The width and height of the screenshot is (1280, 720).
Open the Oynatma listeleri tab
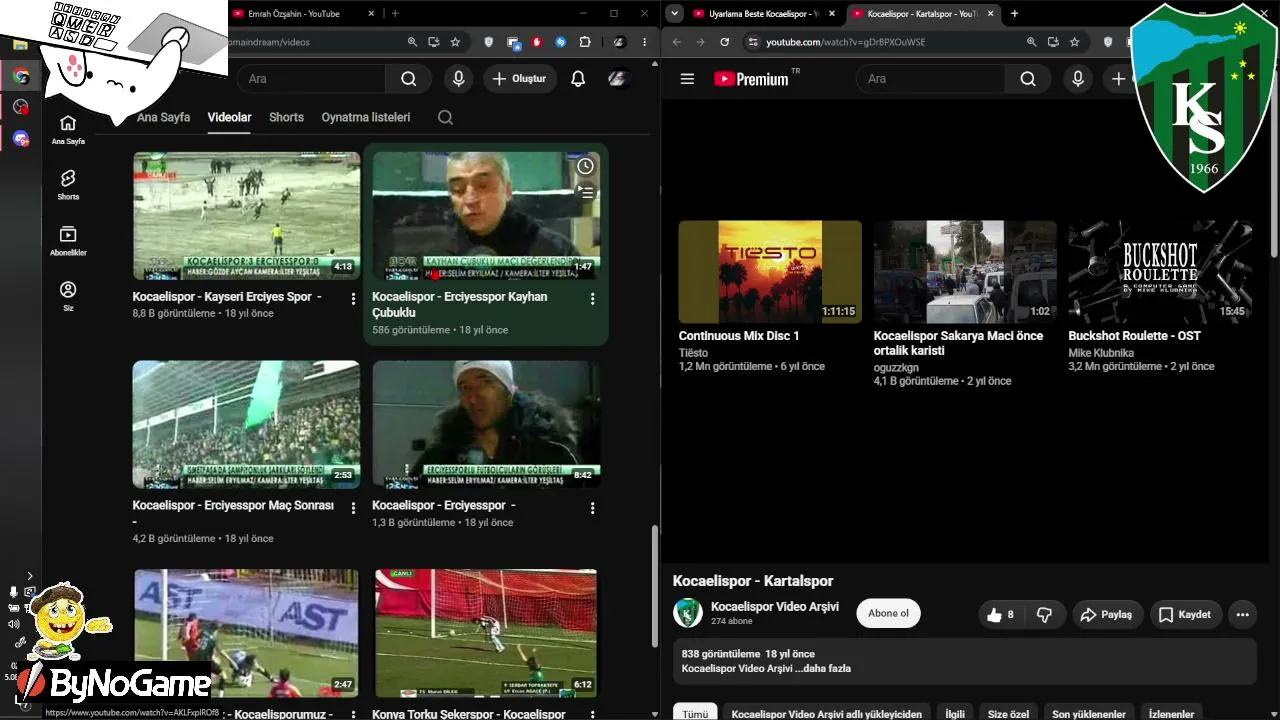[x=366, y=117]
